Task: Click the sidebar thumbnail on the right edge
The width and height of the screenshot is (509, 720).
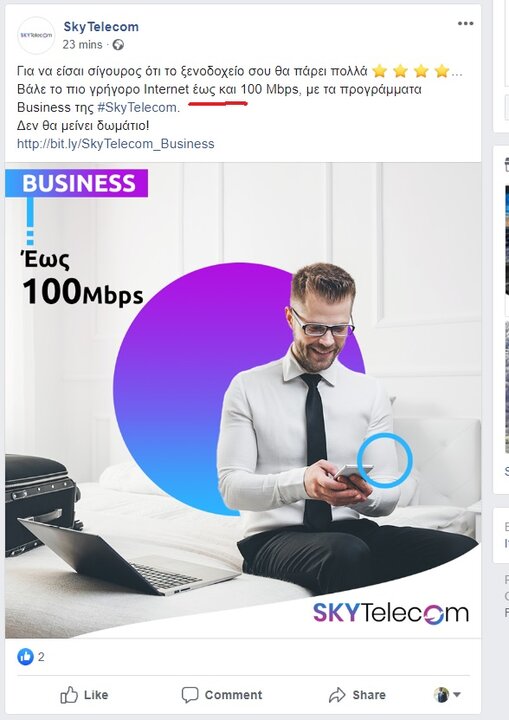Action: (x=507, y=240)
